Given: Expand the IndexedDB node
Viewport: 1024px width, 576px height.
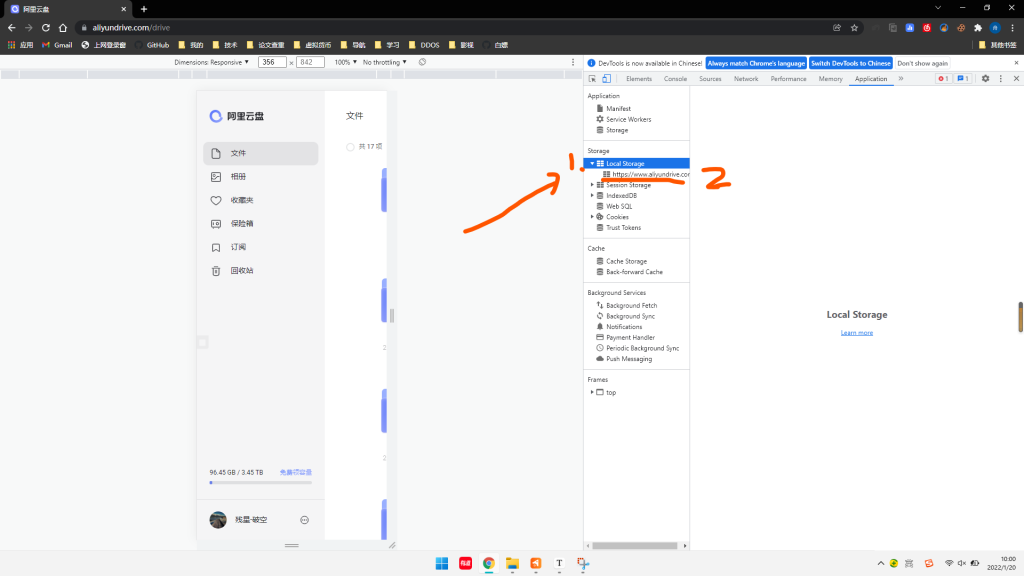Looking at the screenshot, I should pos(592,195).
